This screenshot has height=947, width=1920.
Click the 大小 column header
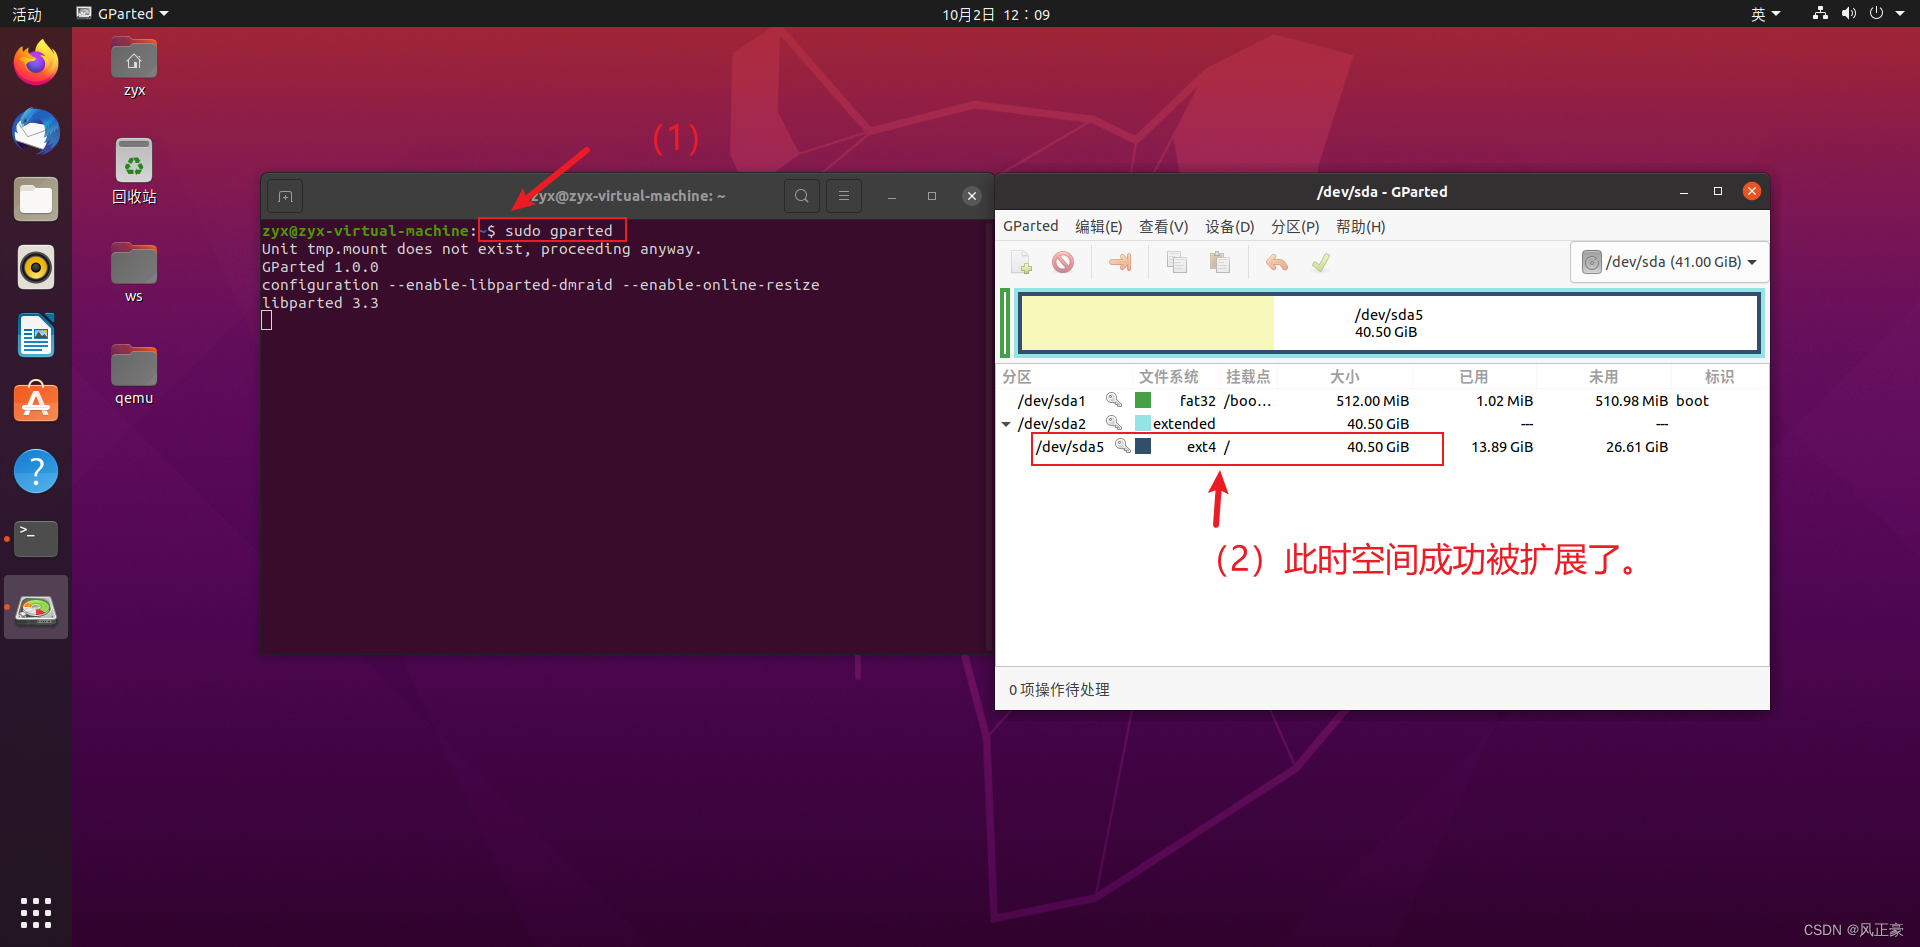coord(1345,377)
